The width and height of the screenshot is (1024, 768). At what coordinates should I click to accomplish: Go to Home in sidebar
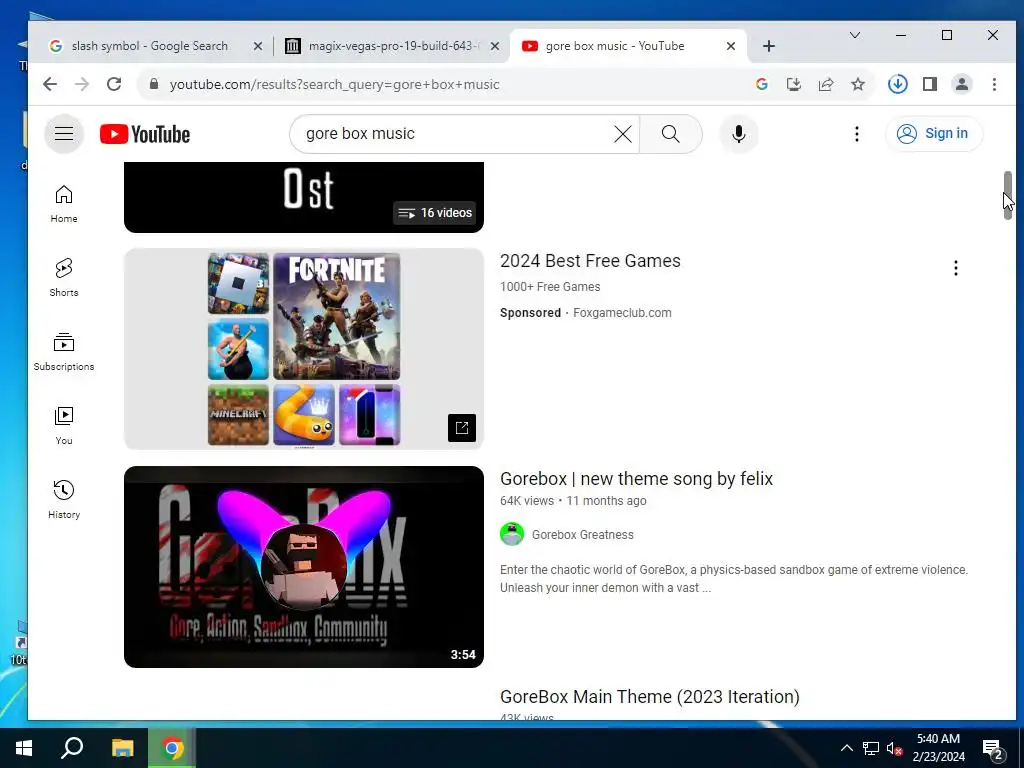(64, 204)
